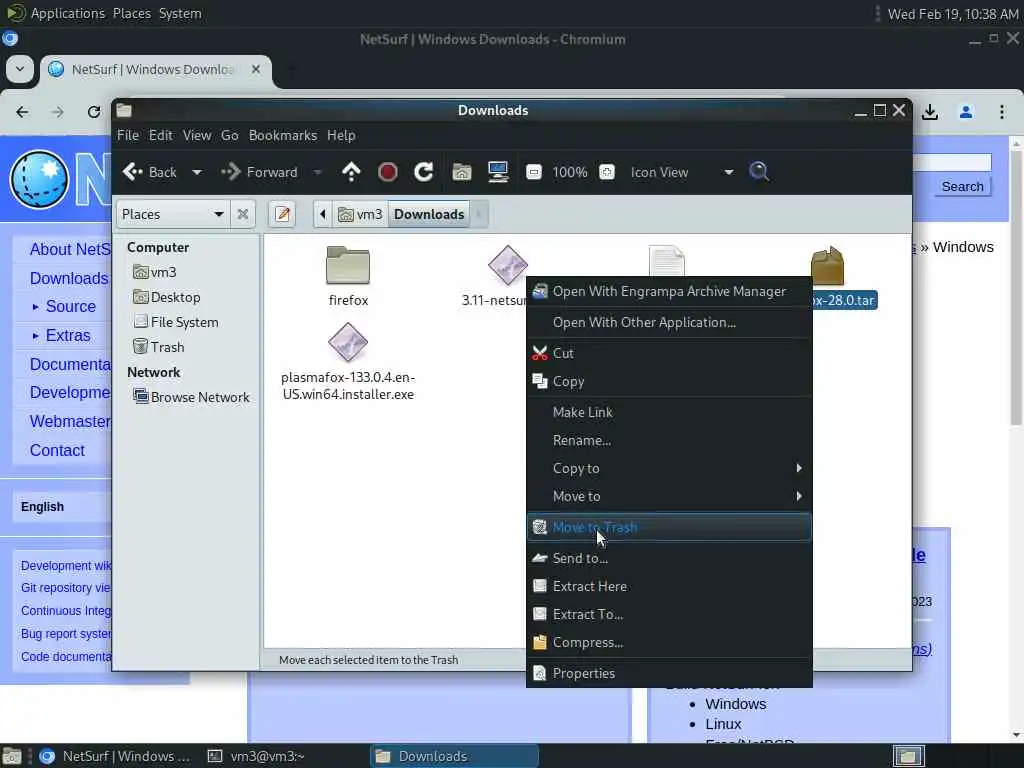Open the Icon View mode dropdown
Screen dimensions: 1024x768
681,172
